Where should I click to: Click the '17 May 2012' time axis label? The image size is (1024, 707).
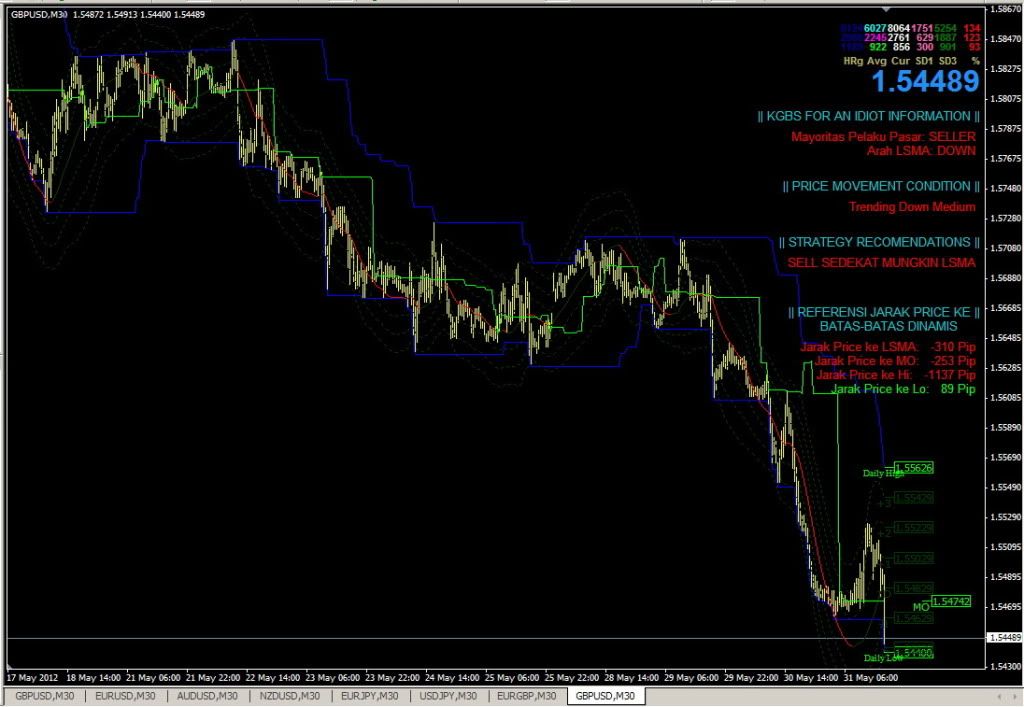[x=32, y=678]
